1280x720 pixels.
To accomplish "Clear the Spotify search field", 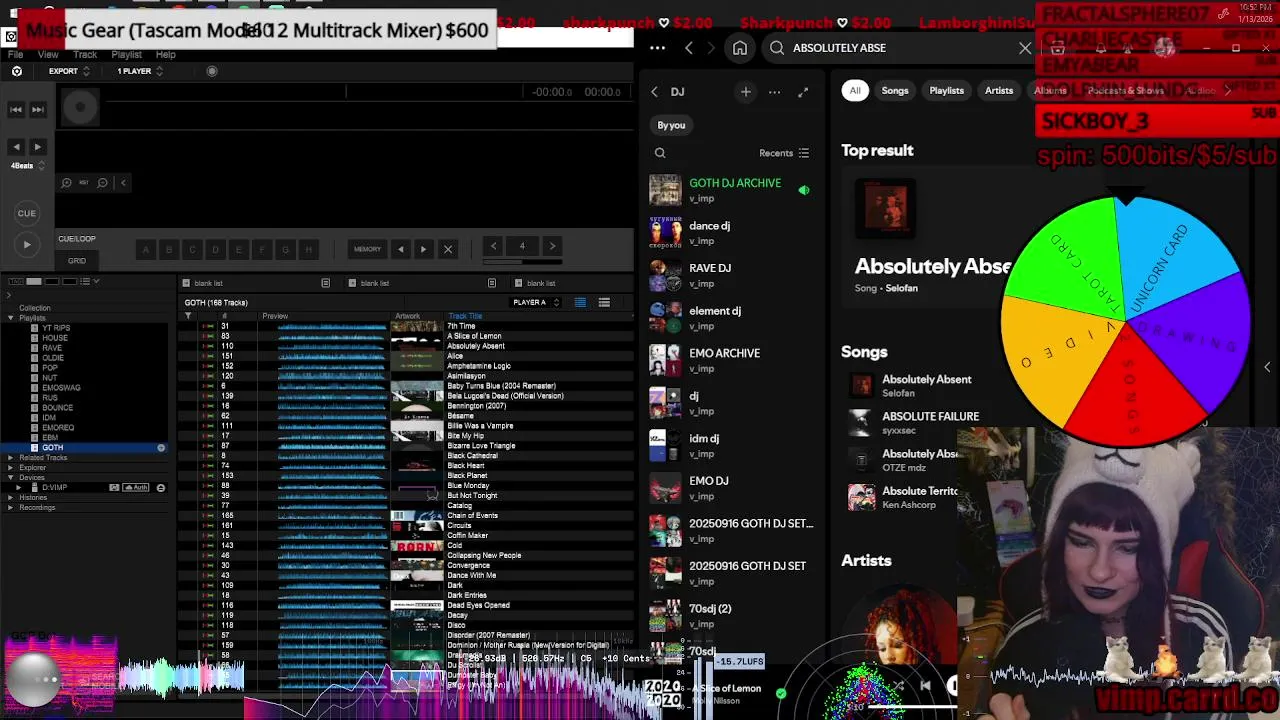I will click(1025, 48).
